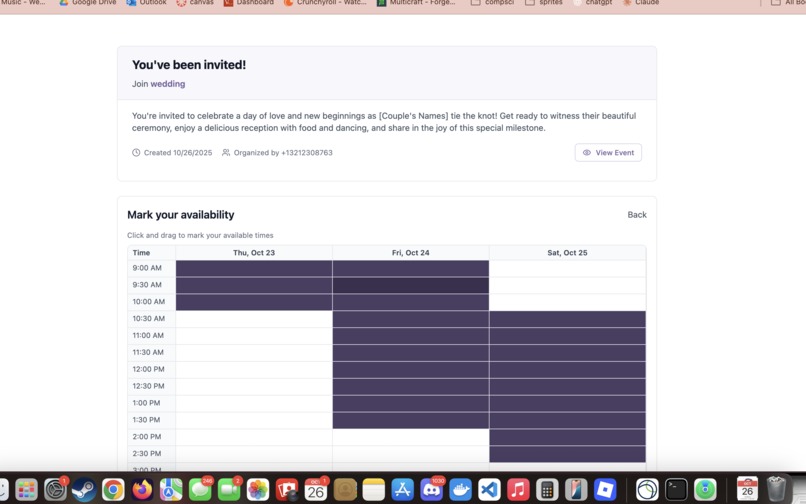The image size is (806, 504).
Task: Click the Fri, Oct 24 column header
Action: (410, 253)
